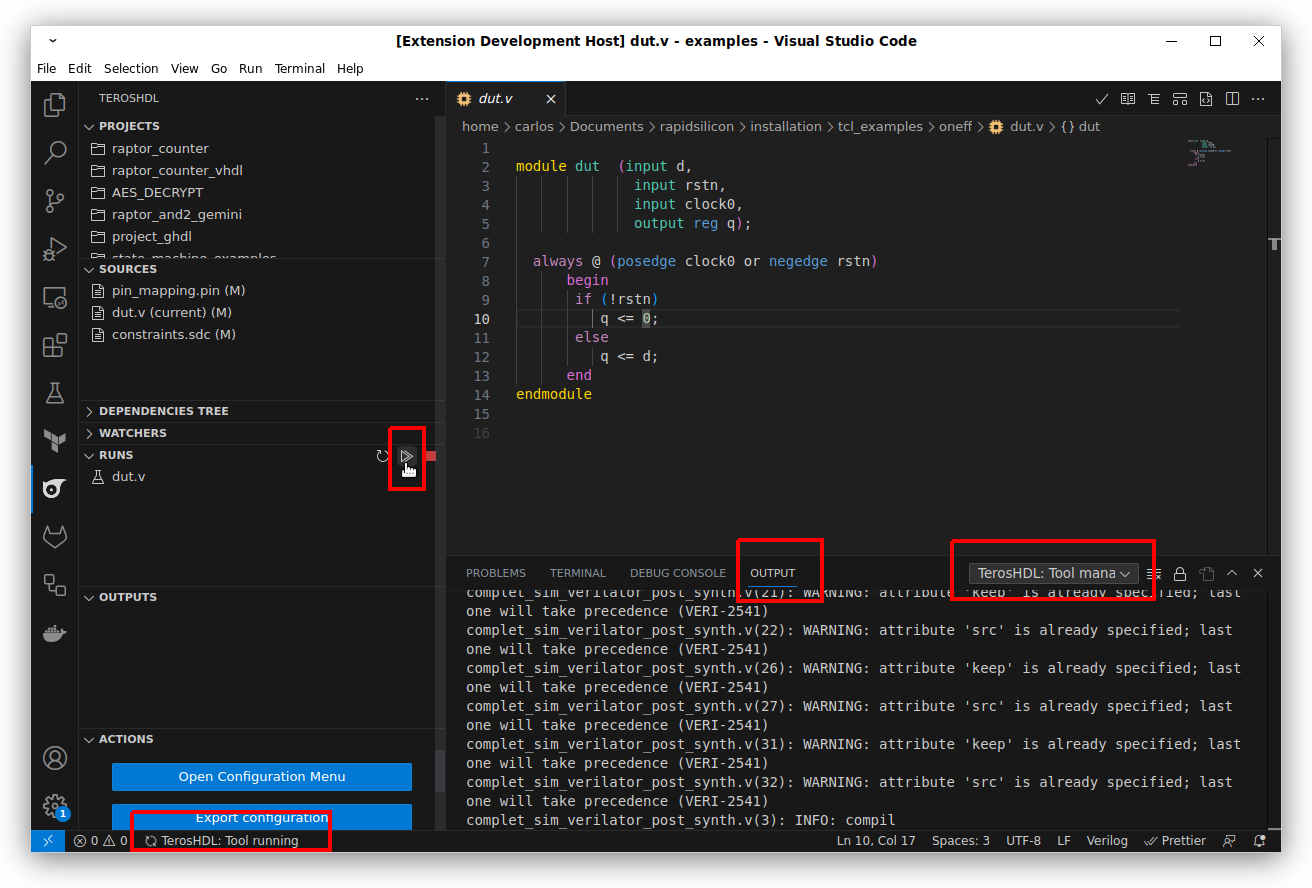Open the Terminal menu
The height and width of the screenshot is (888, 1312).
click(x=300, y=69)
